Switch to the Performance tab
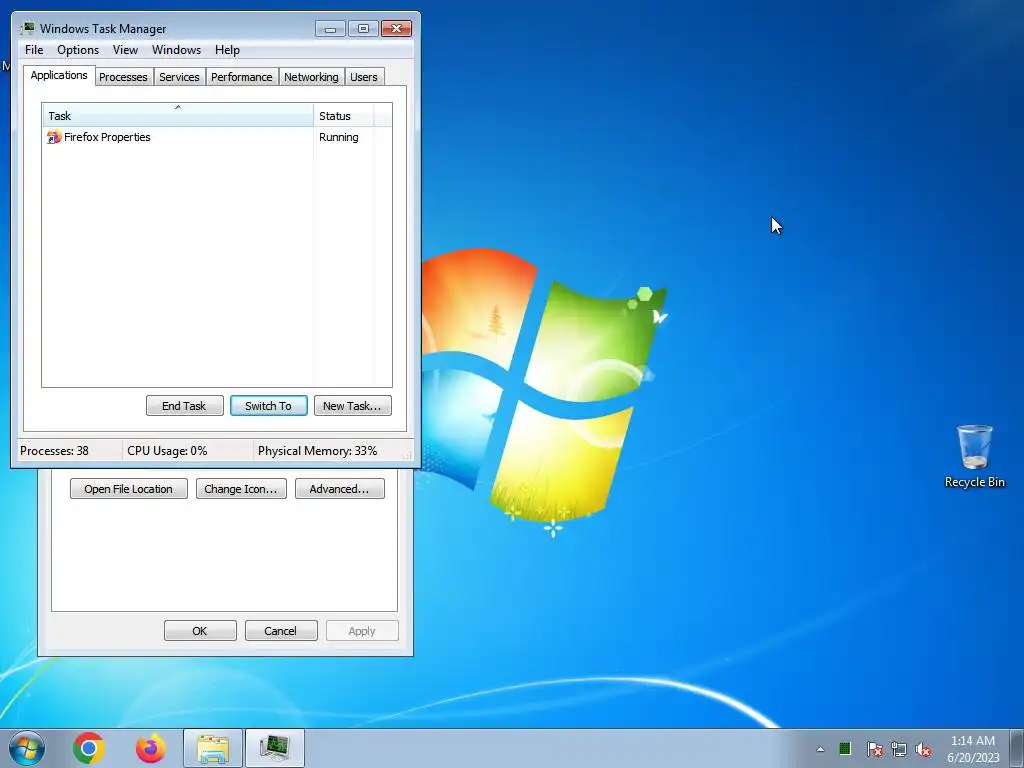The width and height of the screenshot is (1024, 768). 242,77
